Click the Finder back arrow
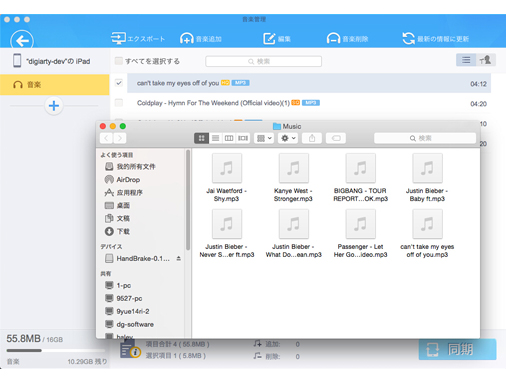The image size is (506, 377). [x=106, y=138]
